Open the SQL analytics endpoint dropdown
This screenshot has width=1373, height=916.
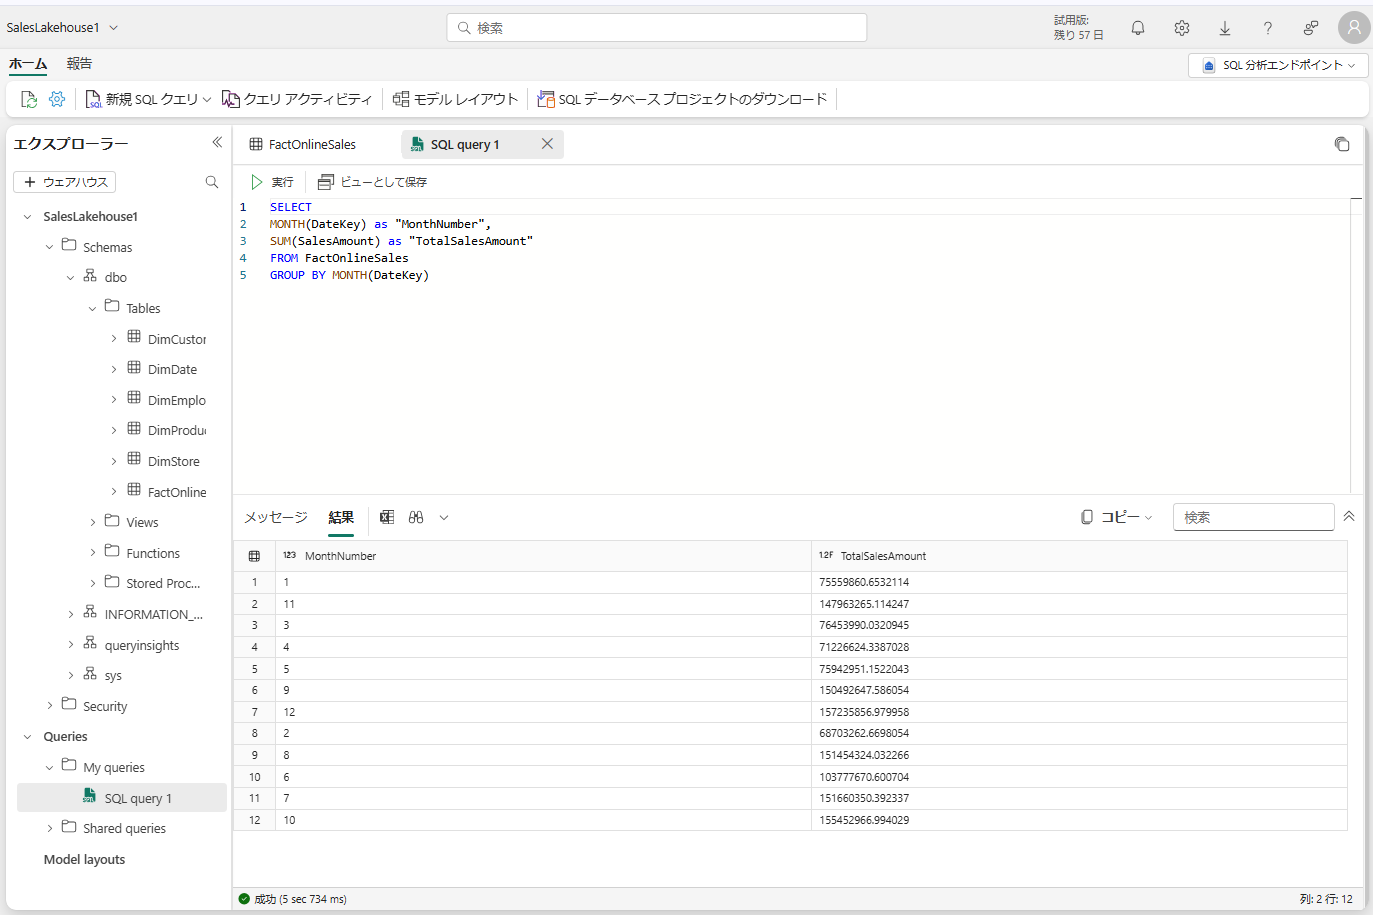(x=1279, y=65)
